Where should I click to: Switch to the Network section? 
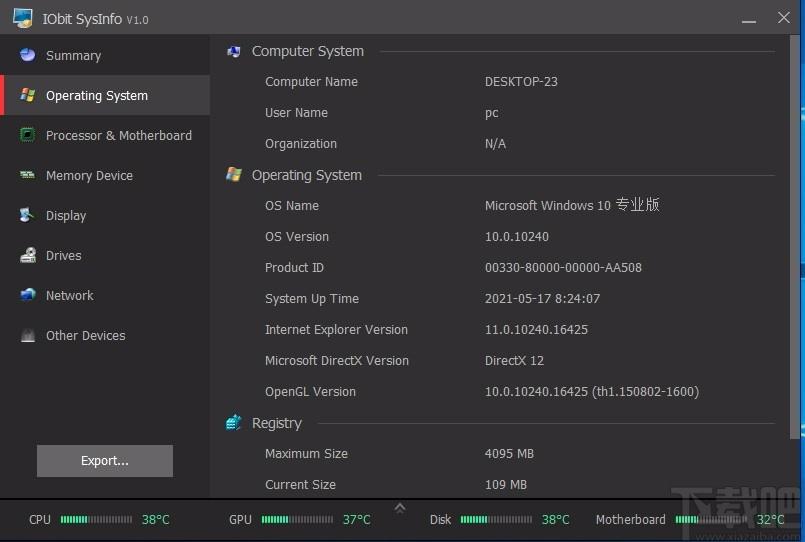[69, 296]
